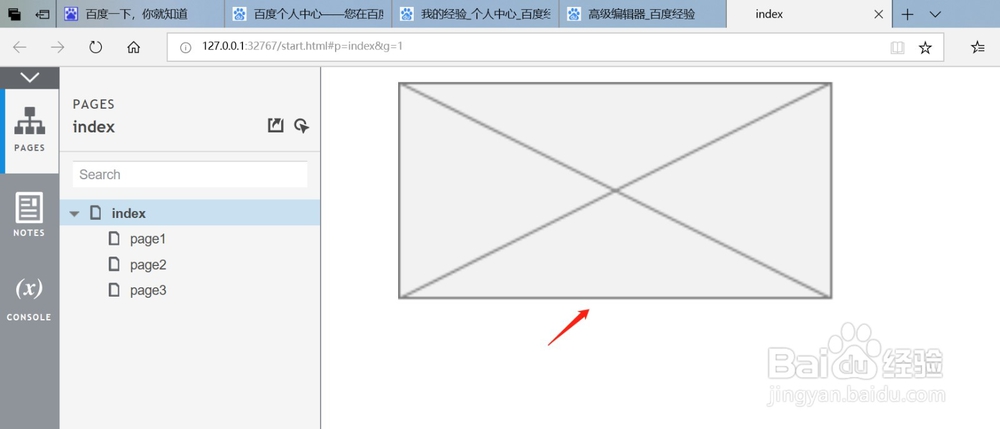Close the index browser tab
This screenshot has width=1000, height=429.
(878, 14)
